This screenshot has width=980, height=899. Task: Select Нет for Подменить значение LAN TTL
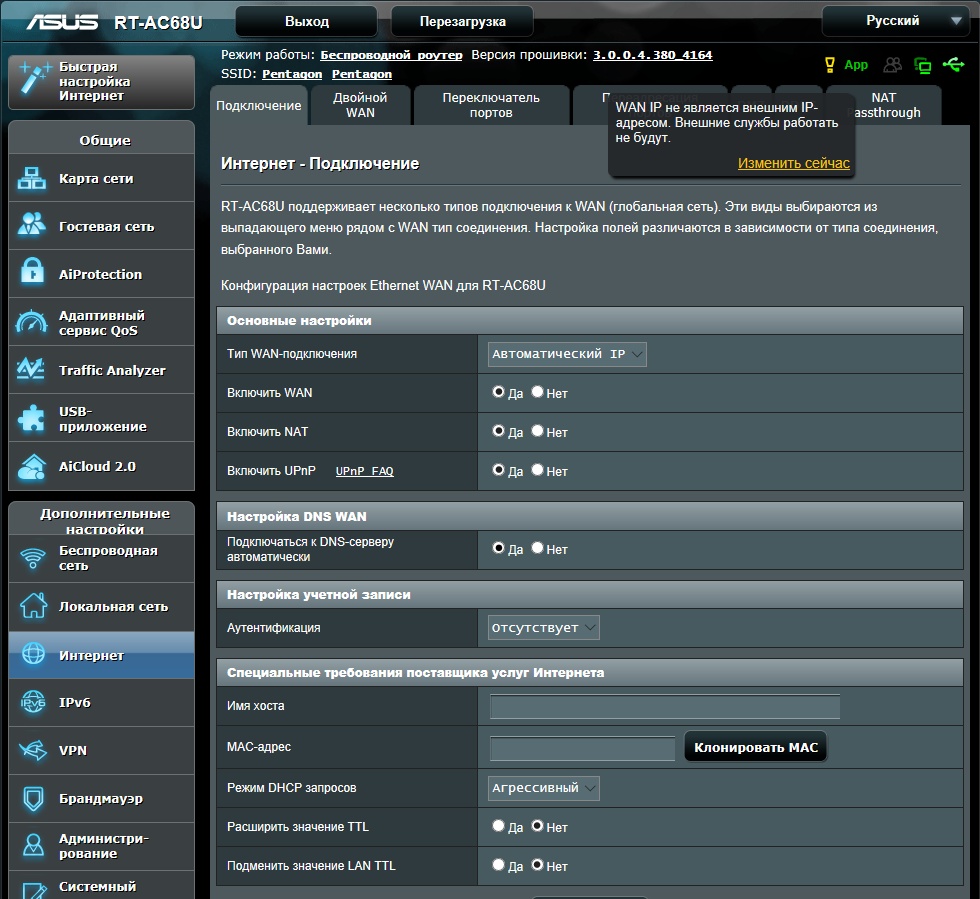coord(537,865)
